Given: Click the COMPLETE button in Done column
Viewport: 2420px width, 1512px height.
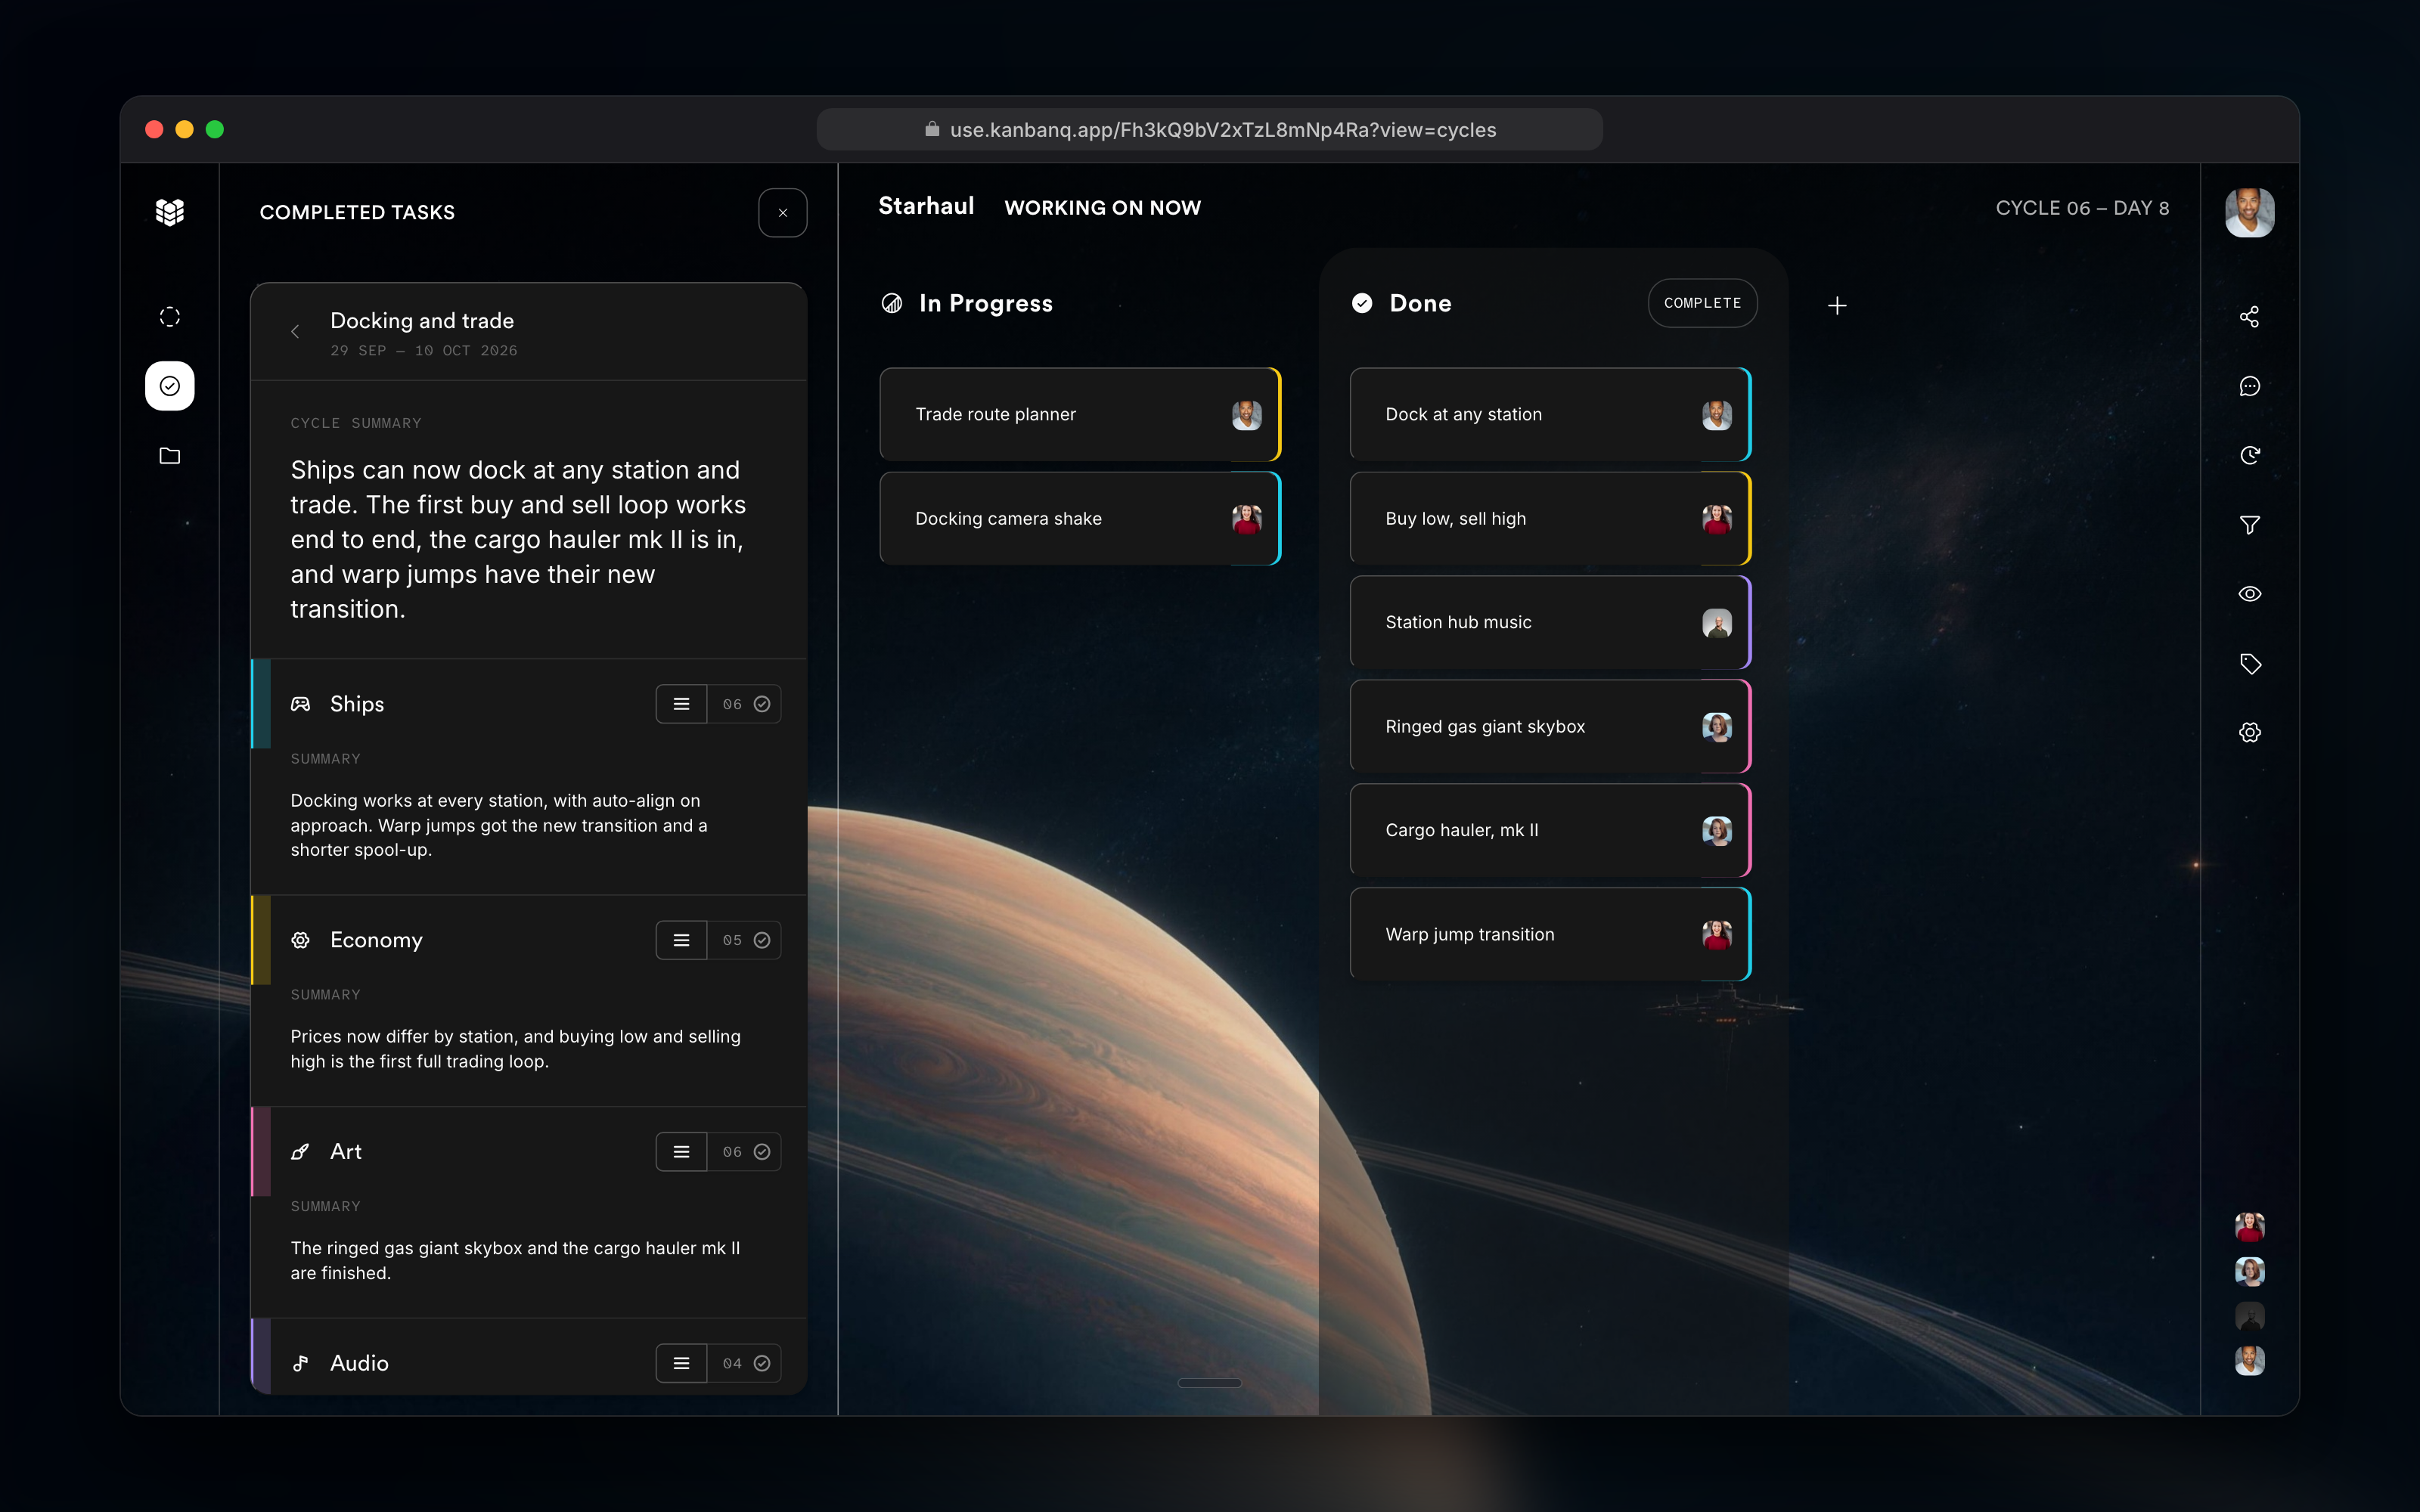Looking at the screenshot, I should (x=1702, y=303).
